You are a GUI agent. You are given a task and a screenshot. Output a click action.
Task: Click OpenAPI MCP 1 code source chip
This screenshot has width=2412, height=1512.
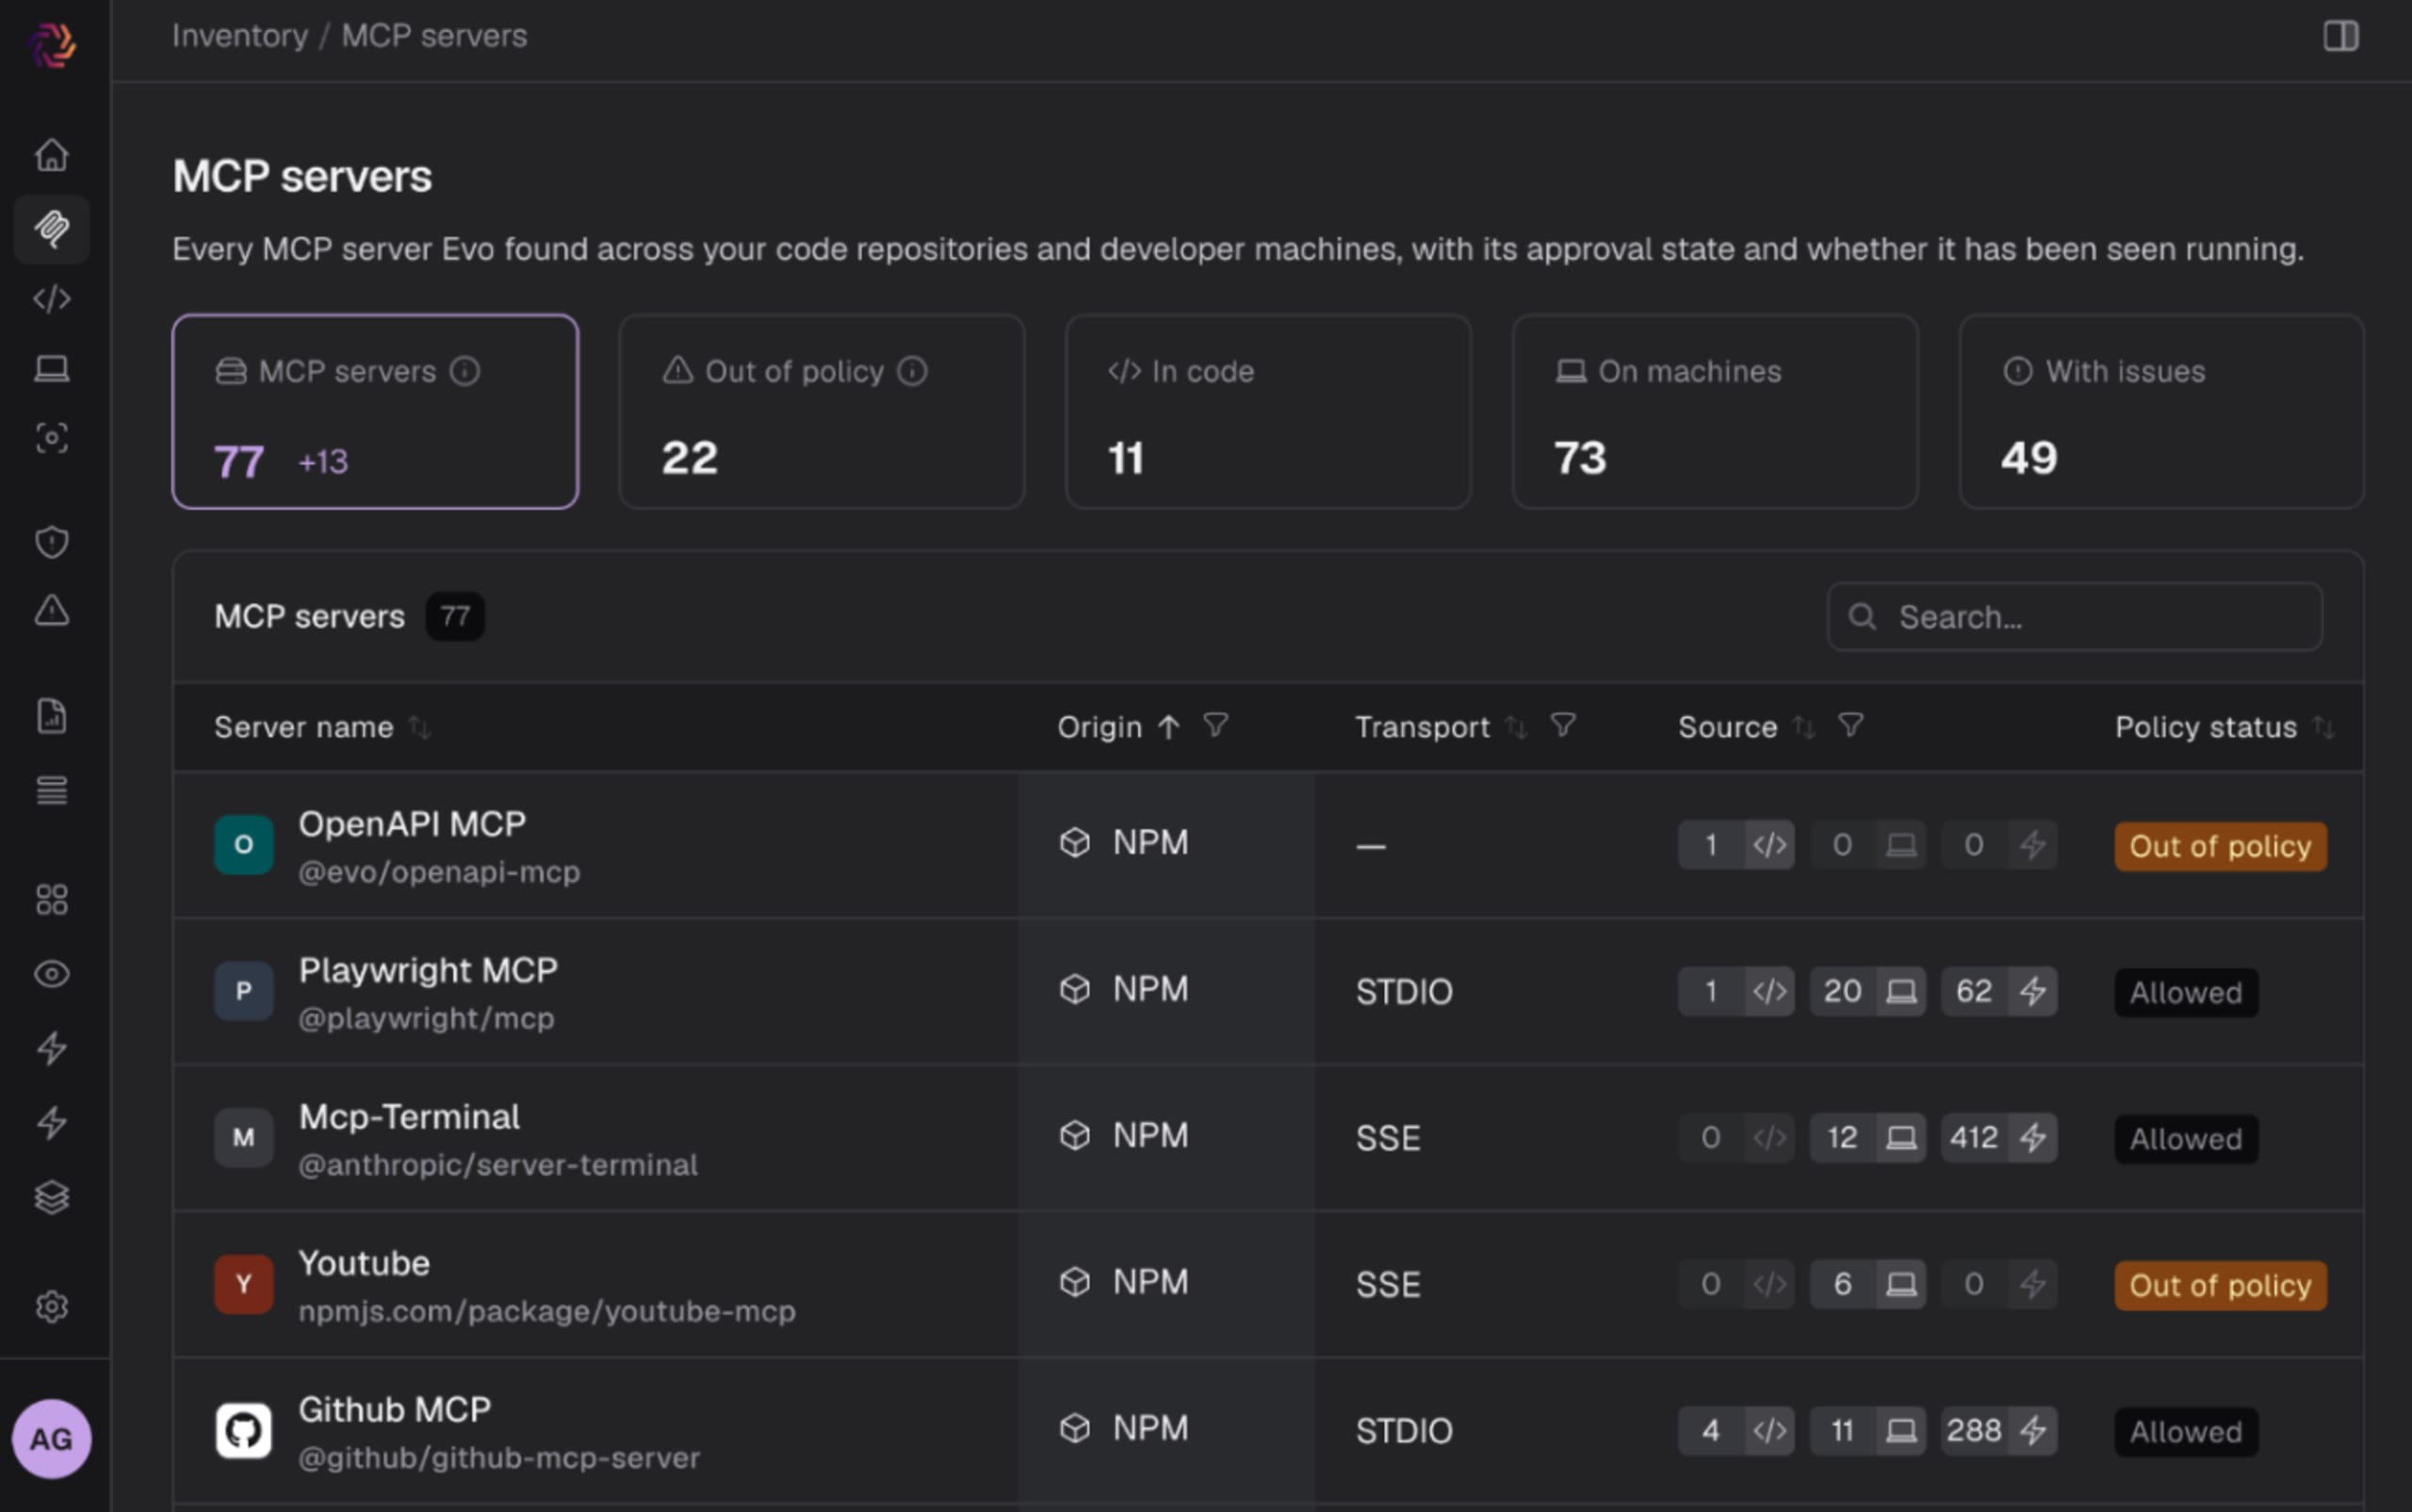tap(1736, 845)
